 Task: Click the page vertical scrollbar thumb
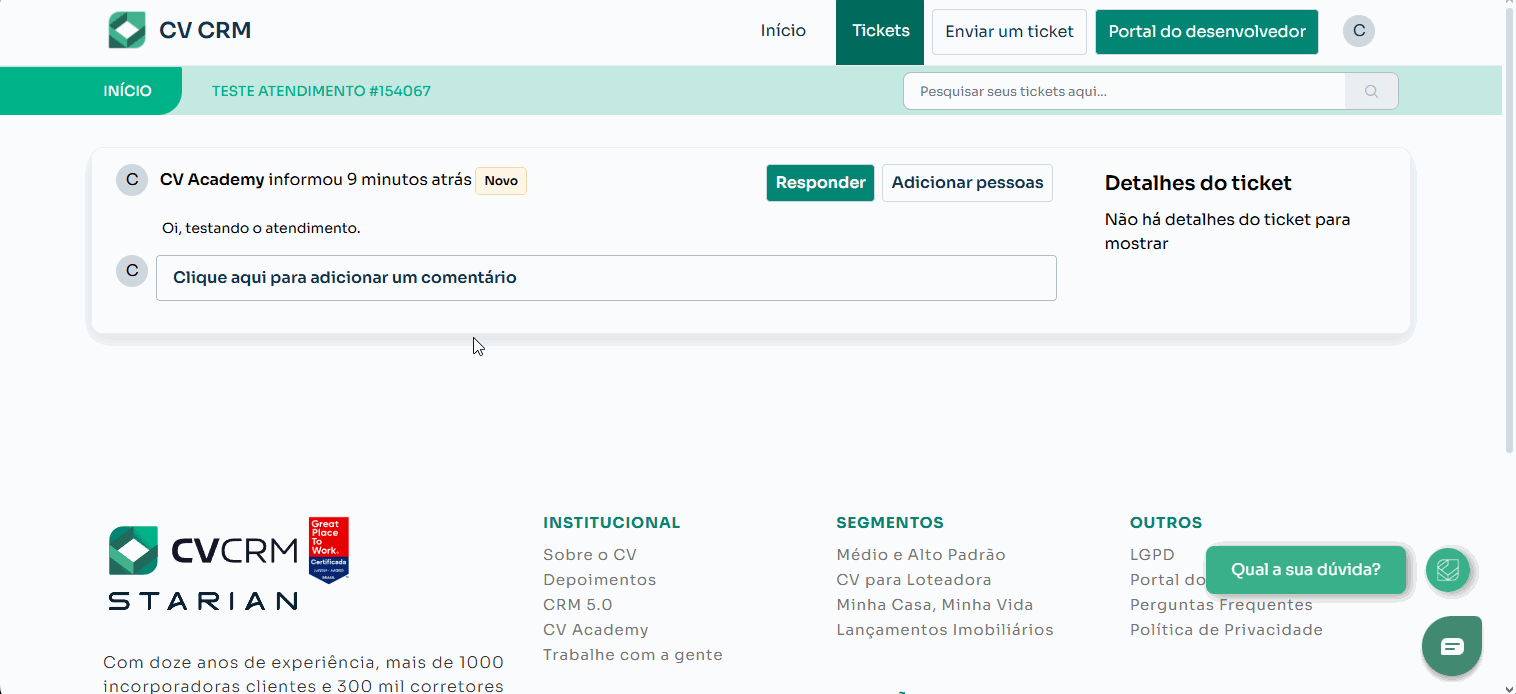[x=1509, y=228]
